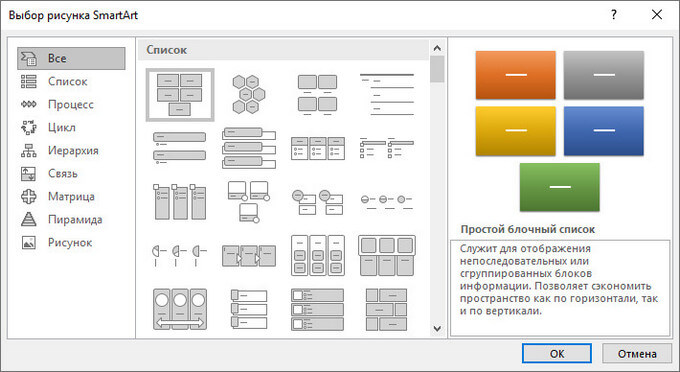
Task: Choose the four-picture caption grid layout
Action: 318,95
